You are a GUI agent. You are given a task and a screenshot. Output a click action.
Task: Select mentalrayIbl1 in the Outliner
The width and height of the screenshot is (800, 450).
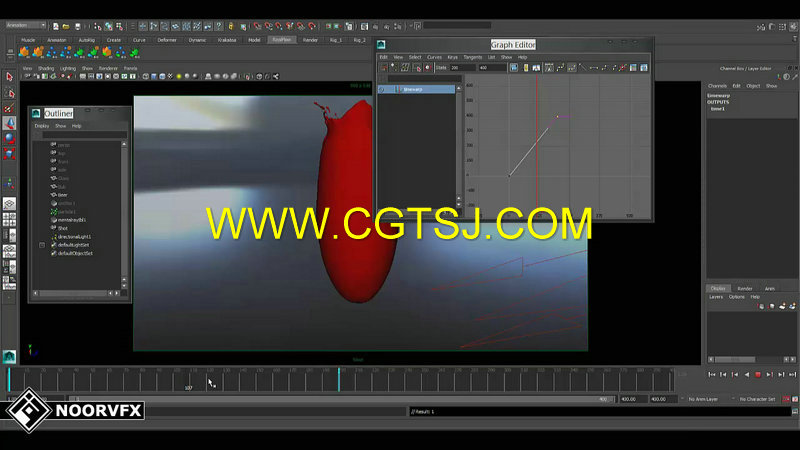[x=71, y=220]
